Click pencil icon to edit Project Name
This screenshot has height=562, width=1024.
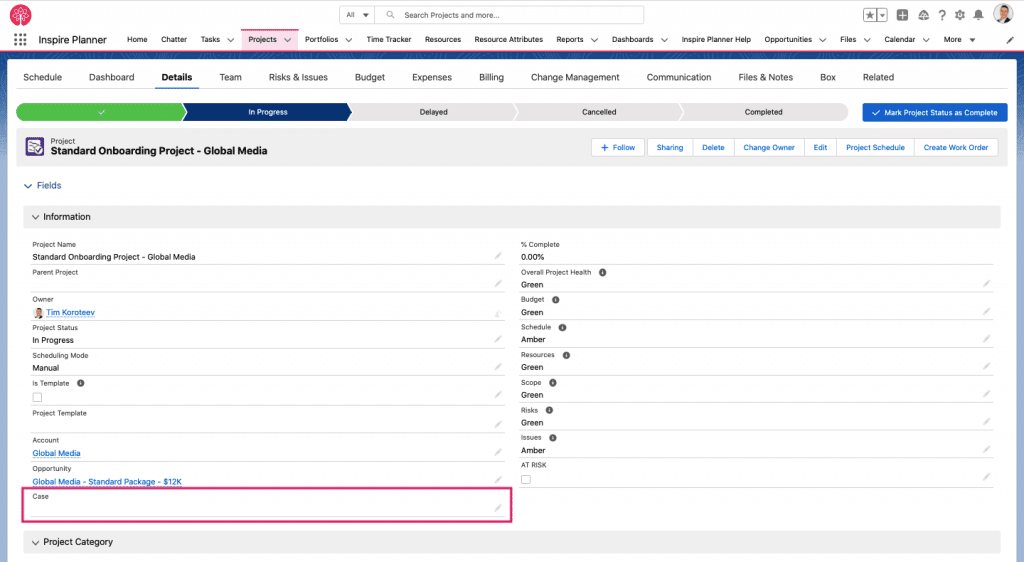pyautogui.click(x=498, y=256)
